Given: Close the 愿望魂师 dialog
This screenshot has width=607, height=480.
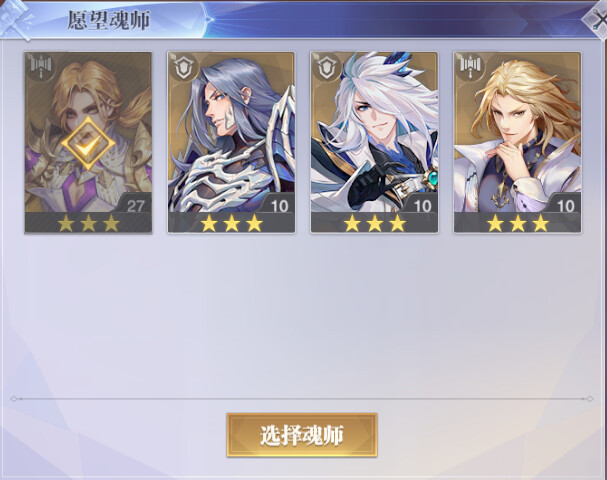Looking at the screenshot, I should coord(598,19).
